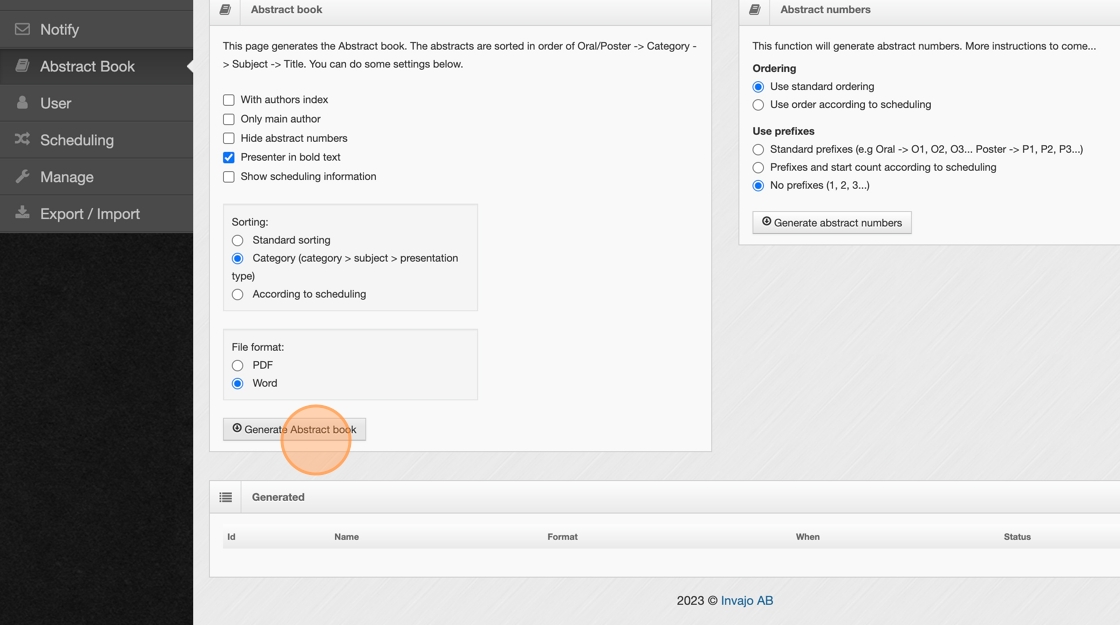Select PDF file format
This screenshot has height=625, width=1120.
tap(238, 366)
